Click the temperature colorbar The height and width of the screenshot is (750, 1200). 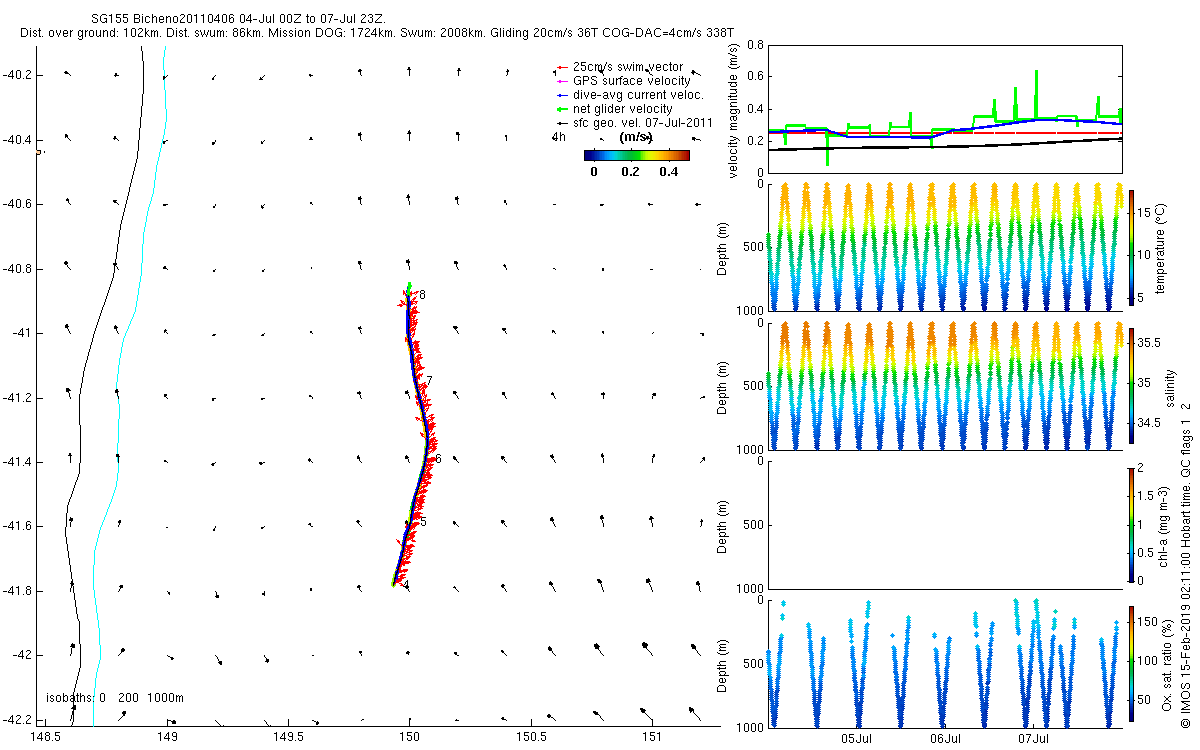(1131, 247)
